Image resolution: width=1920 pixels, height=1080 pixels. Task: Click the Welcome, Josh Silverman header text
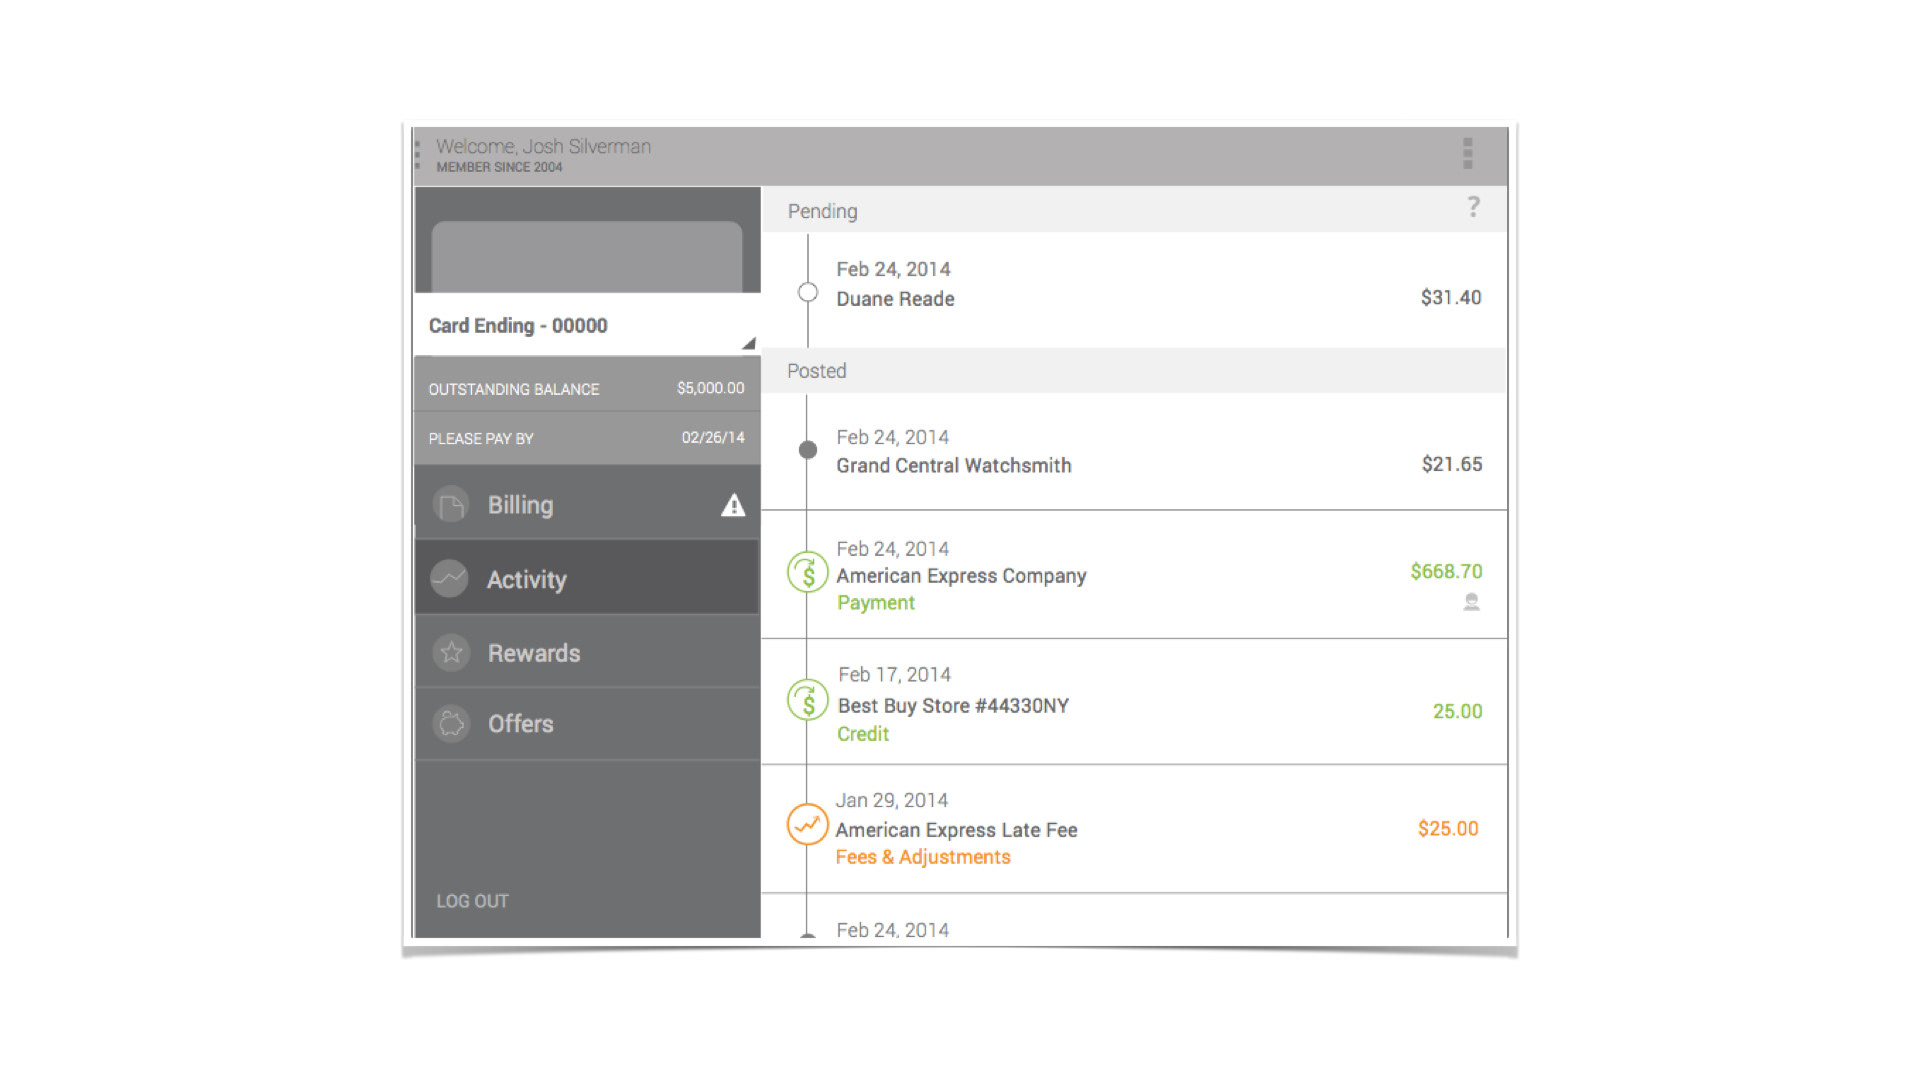(x=543, y=146)
